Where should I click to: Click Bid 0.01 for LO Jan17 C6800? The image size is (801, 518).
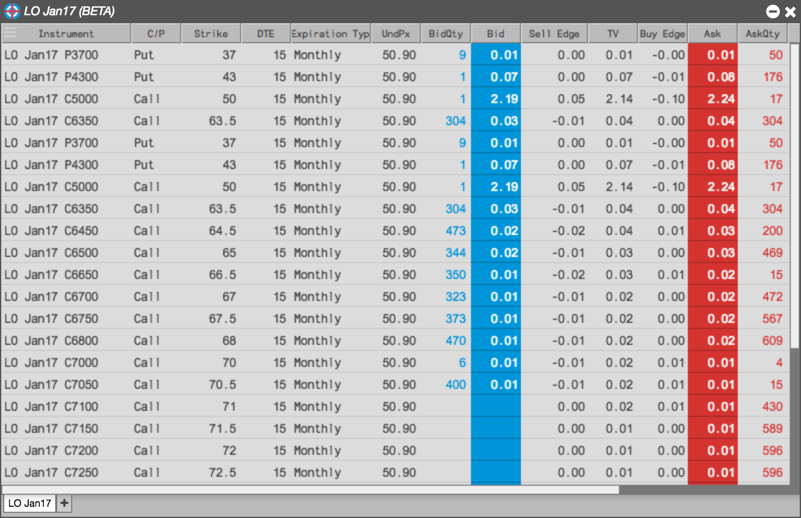click(x=496, y=341)
